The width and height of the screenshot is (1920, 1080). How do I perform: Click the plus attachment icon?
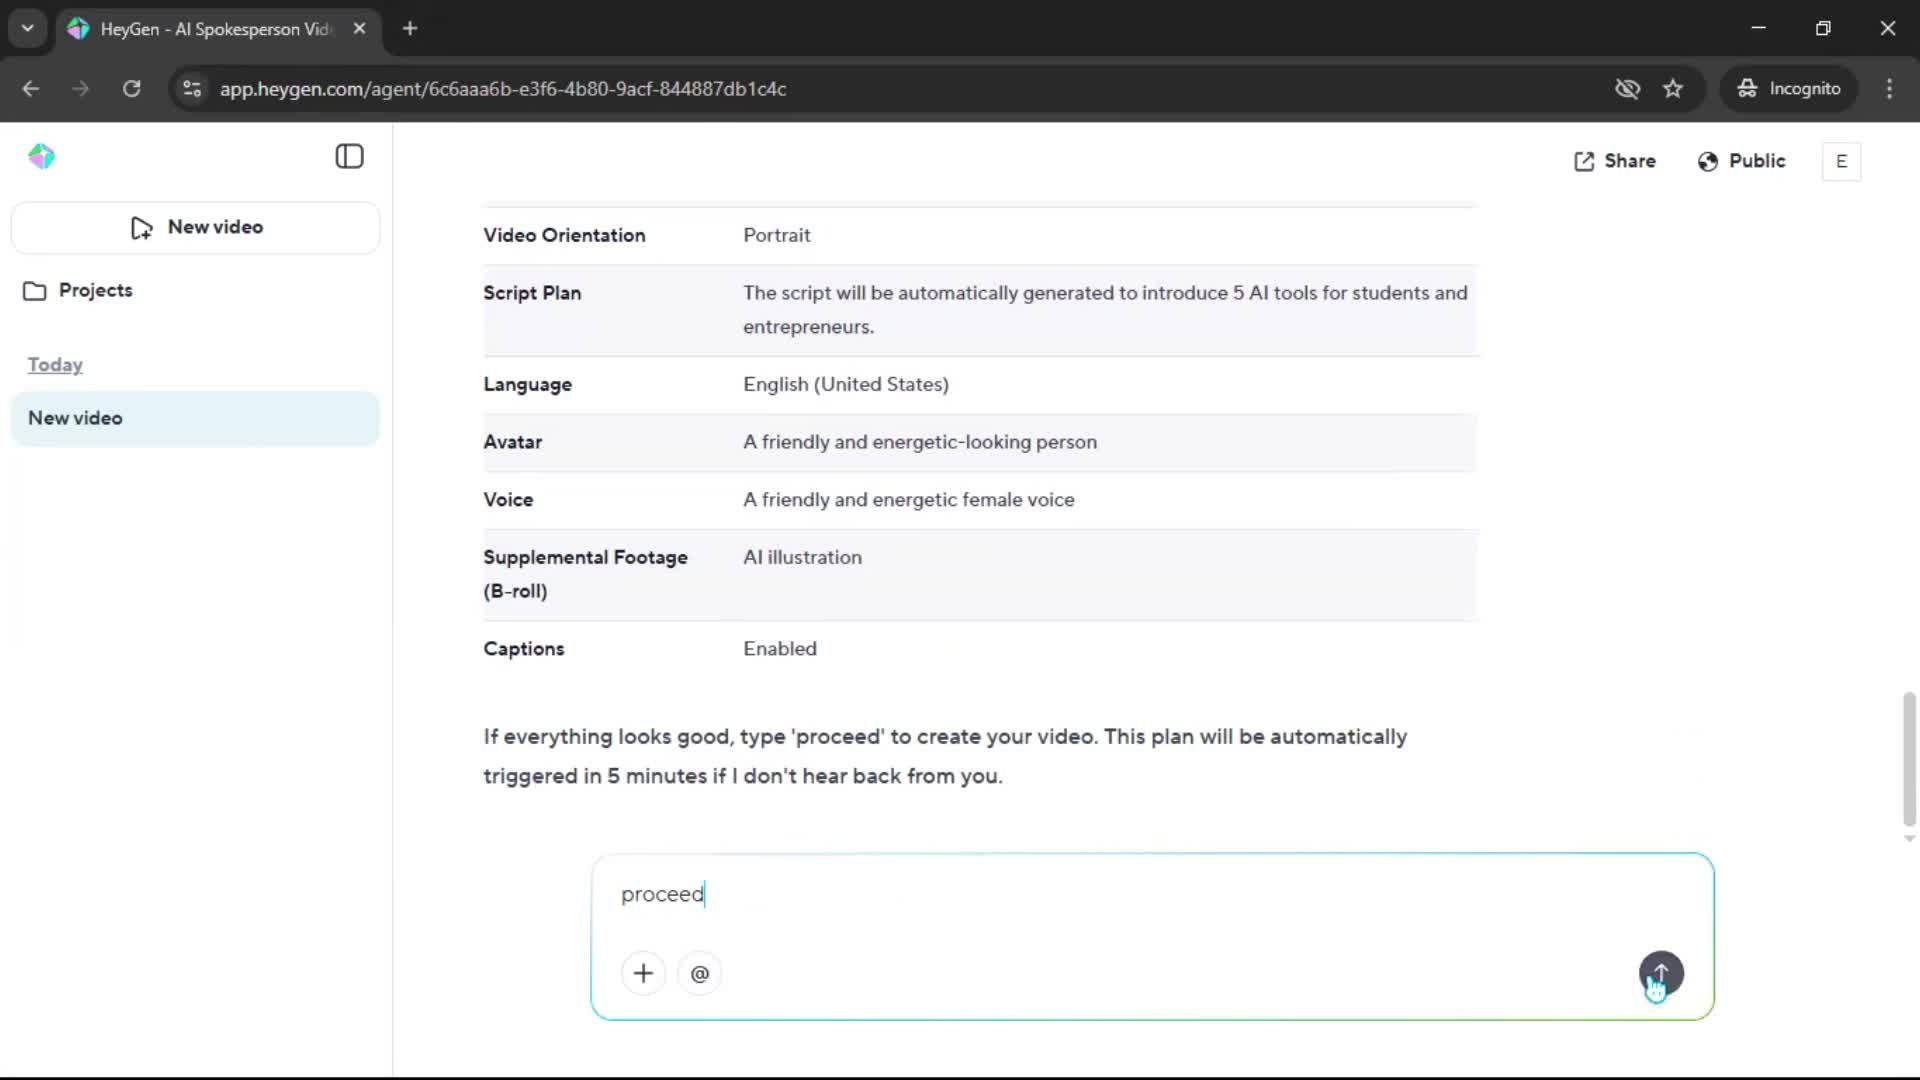tap(643, 973)
